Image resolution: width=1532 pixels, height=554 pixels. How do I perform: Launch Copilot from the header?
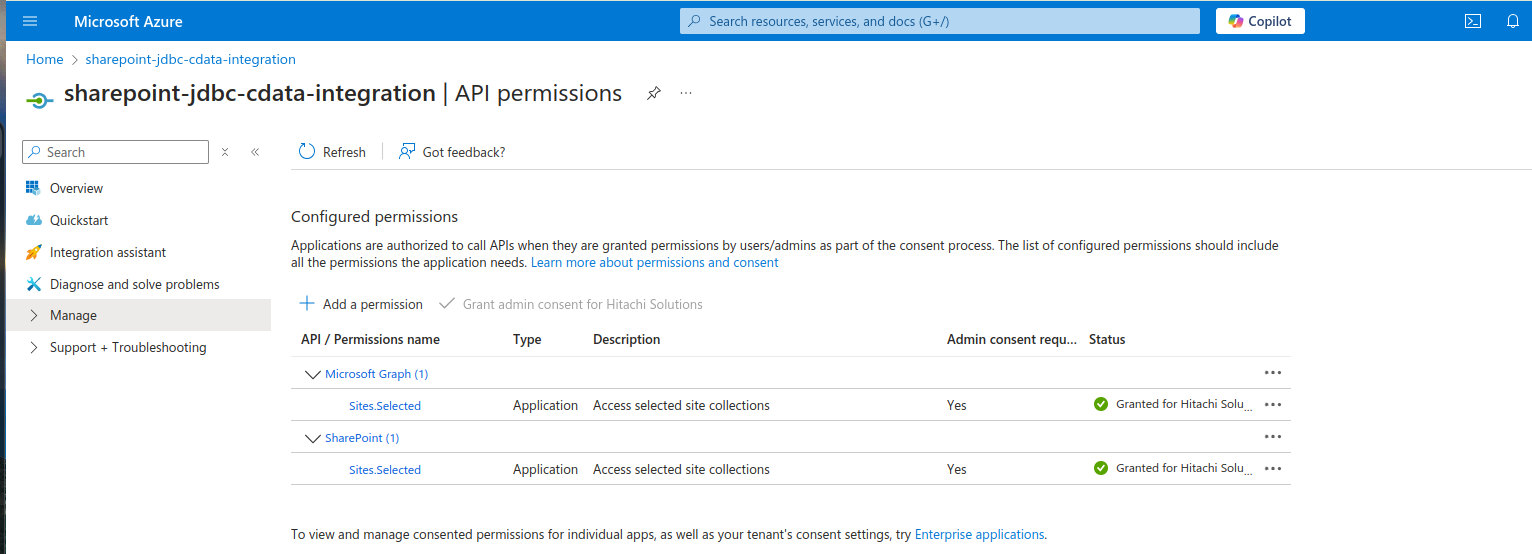pos(1260,21)
